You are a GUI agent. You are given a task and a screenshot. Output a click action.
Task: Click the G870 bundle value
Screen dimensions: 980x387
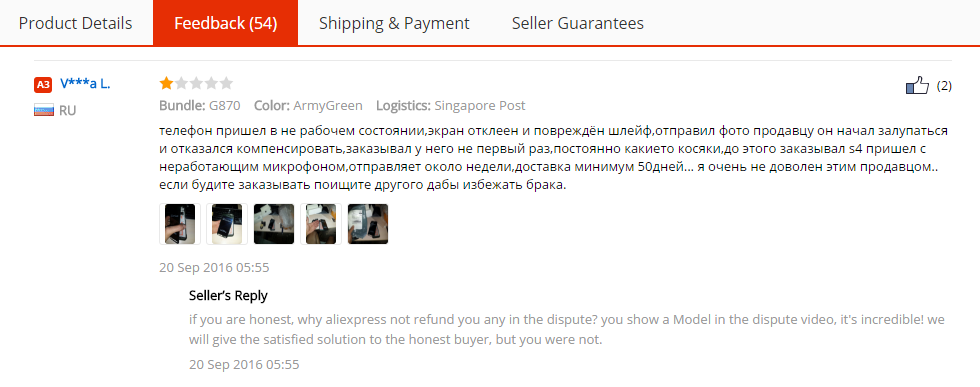224,106
